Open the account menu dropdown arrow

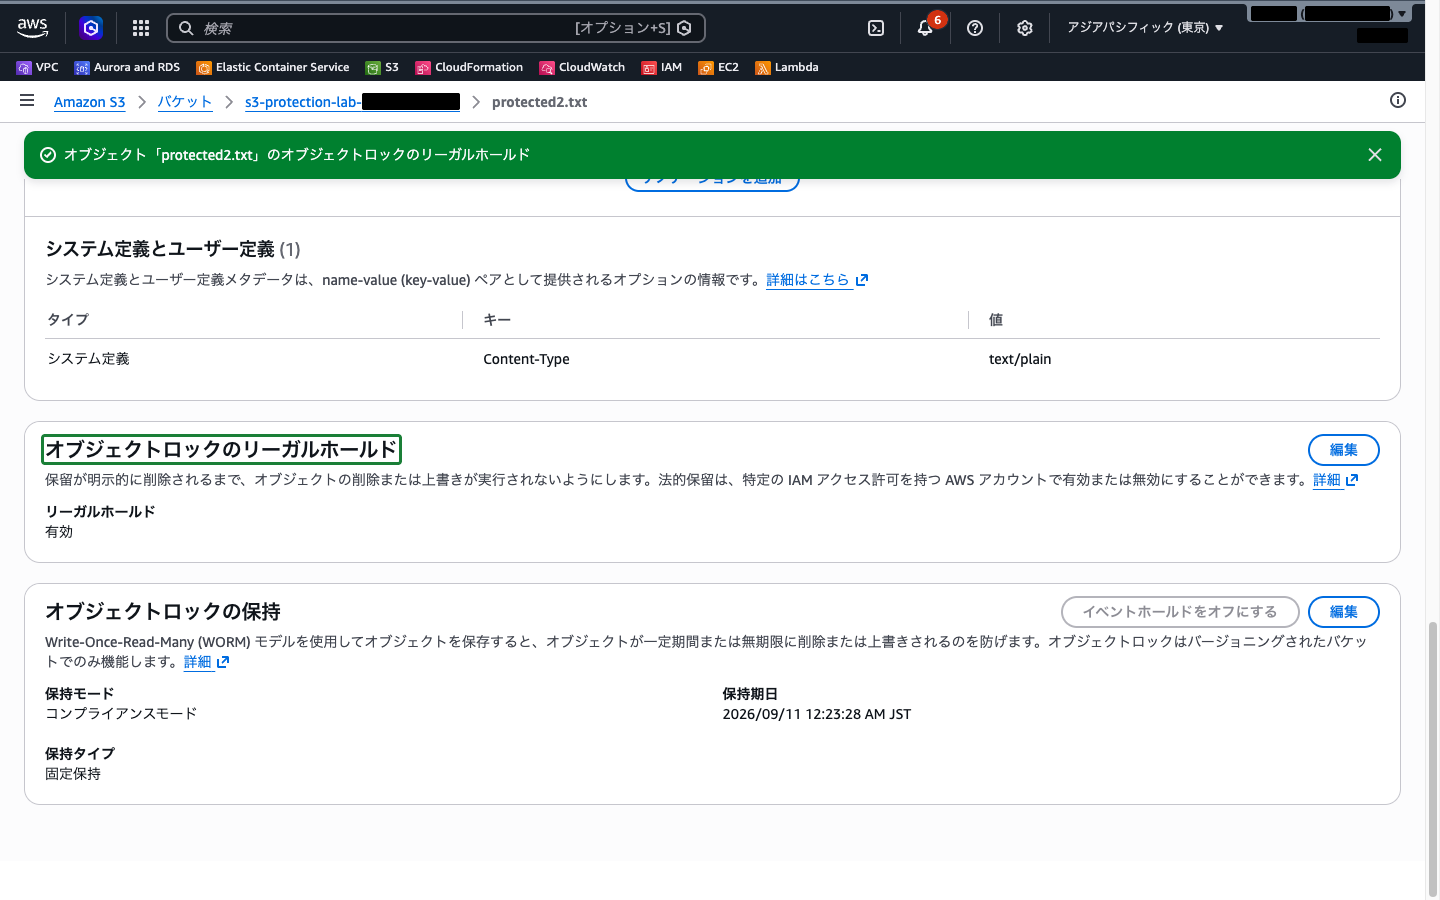click(1402, 14)
